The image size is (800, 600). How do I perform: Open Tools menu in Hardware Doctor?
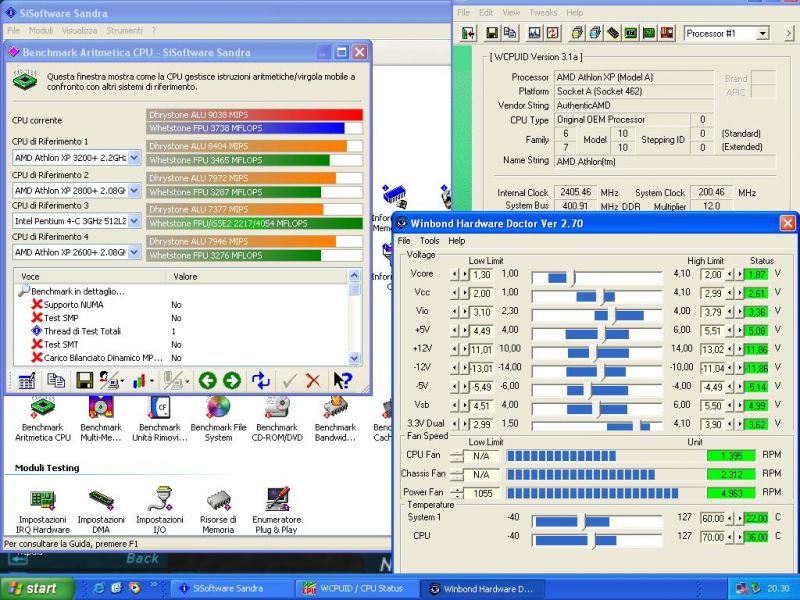[430, 241]
